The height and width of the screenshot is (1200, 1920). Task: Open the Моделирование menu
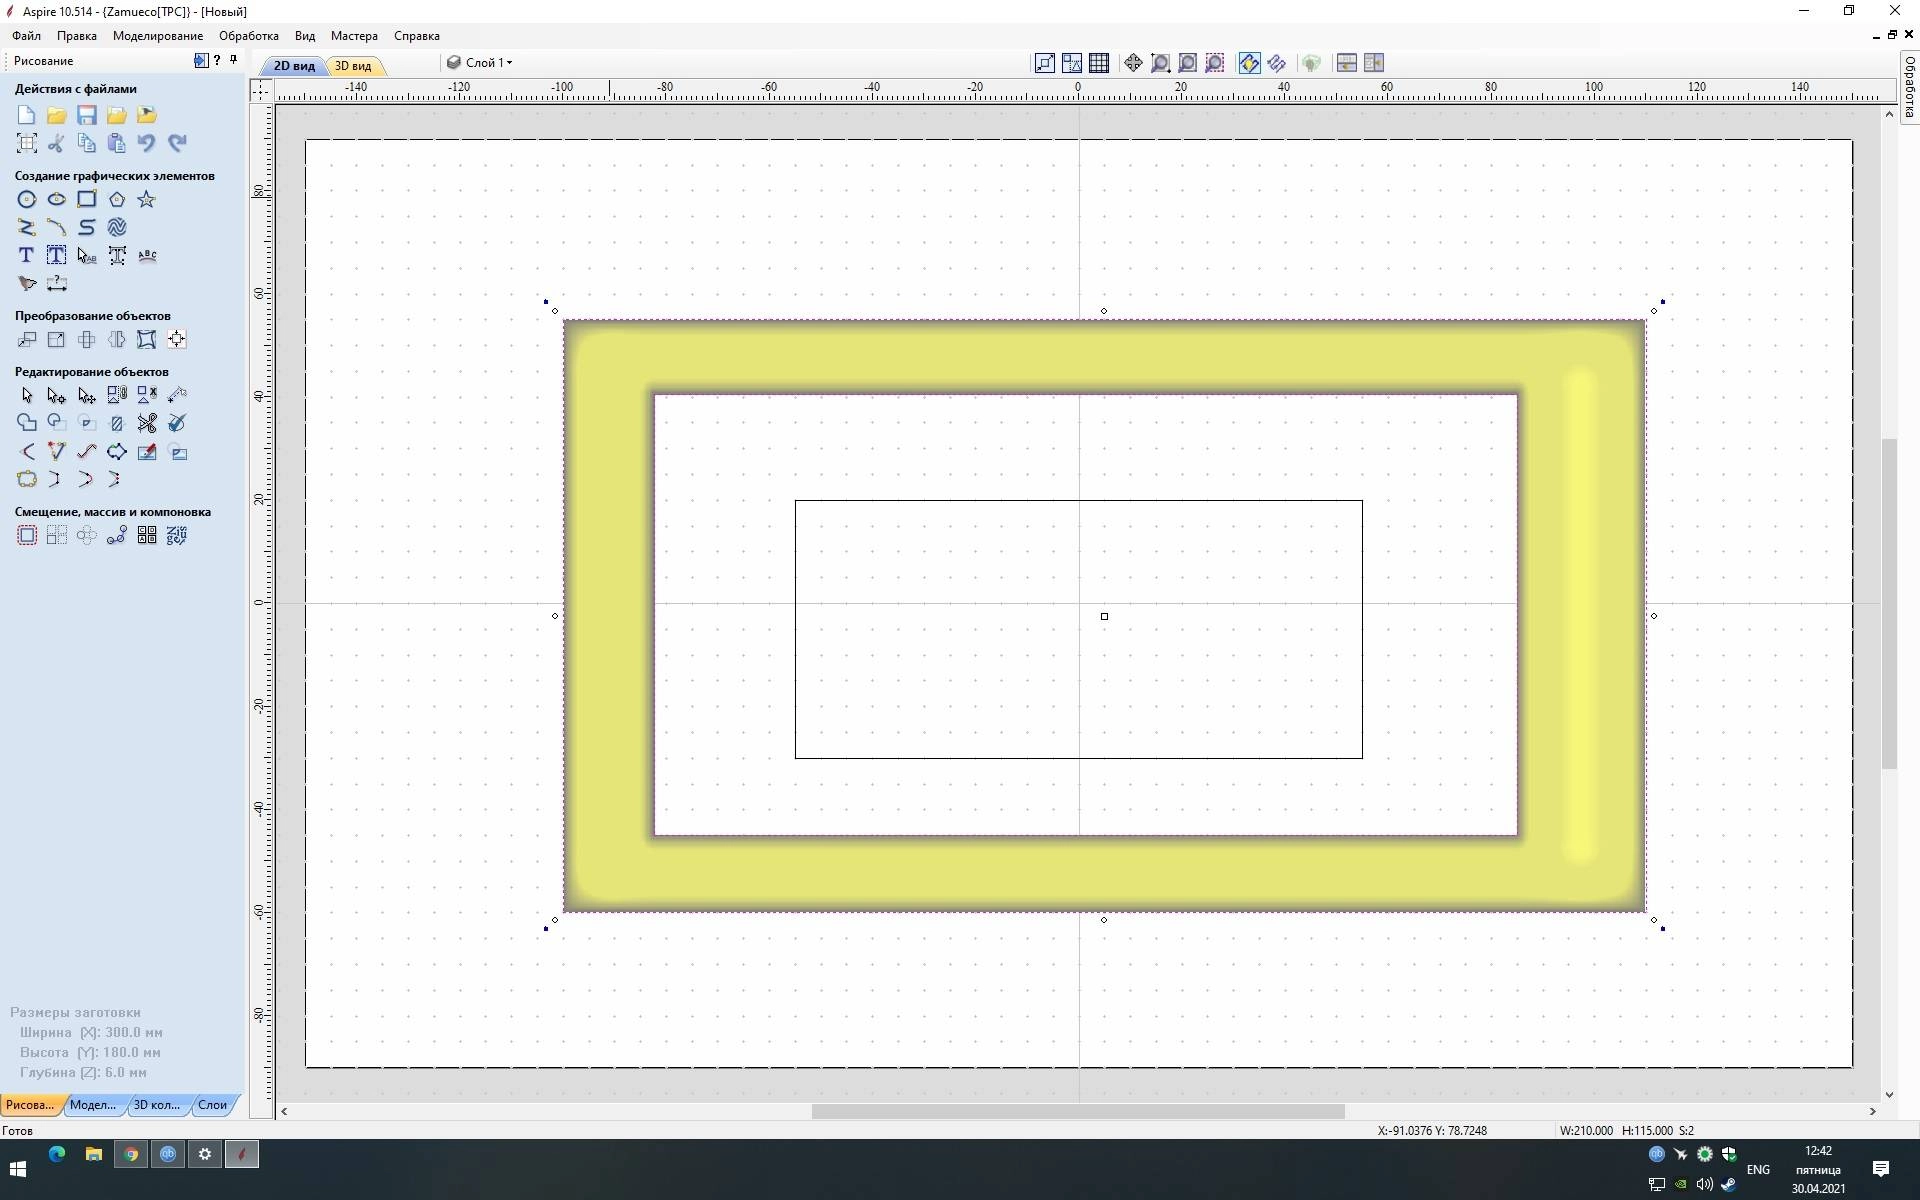tap(158, 35)
